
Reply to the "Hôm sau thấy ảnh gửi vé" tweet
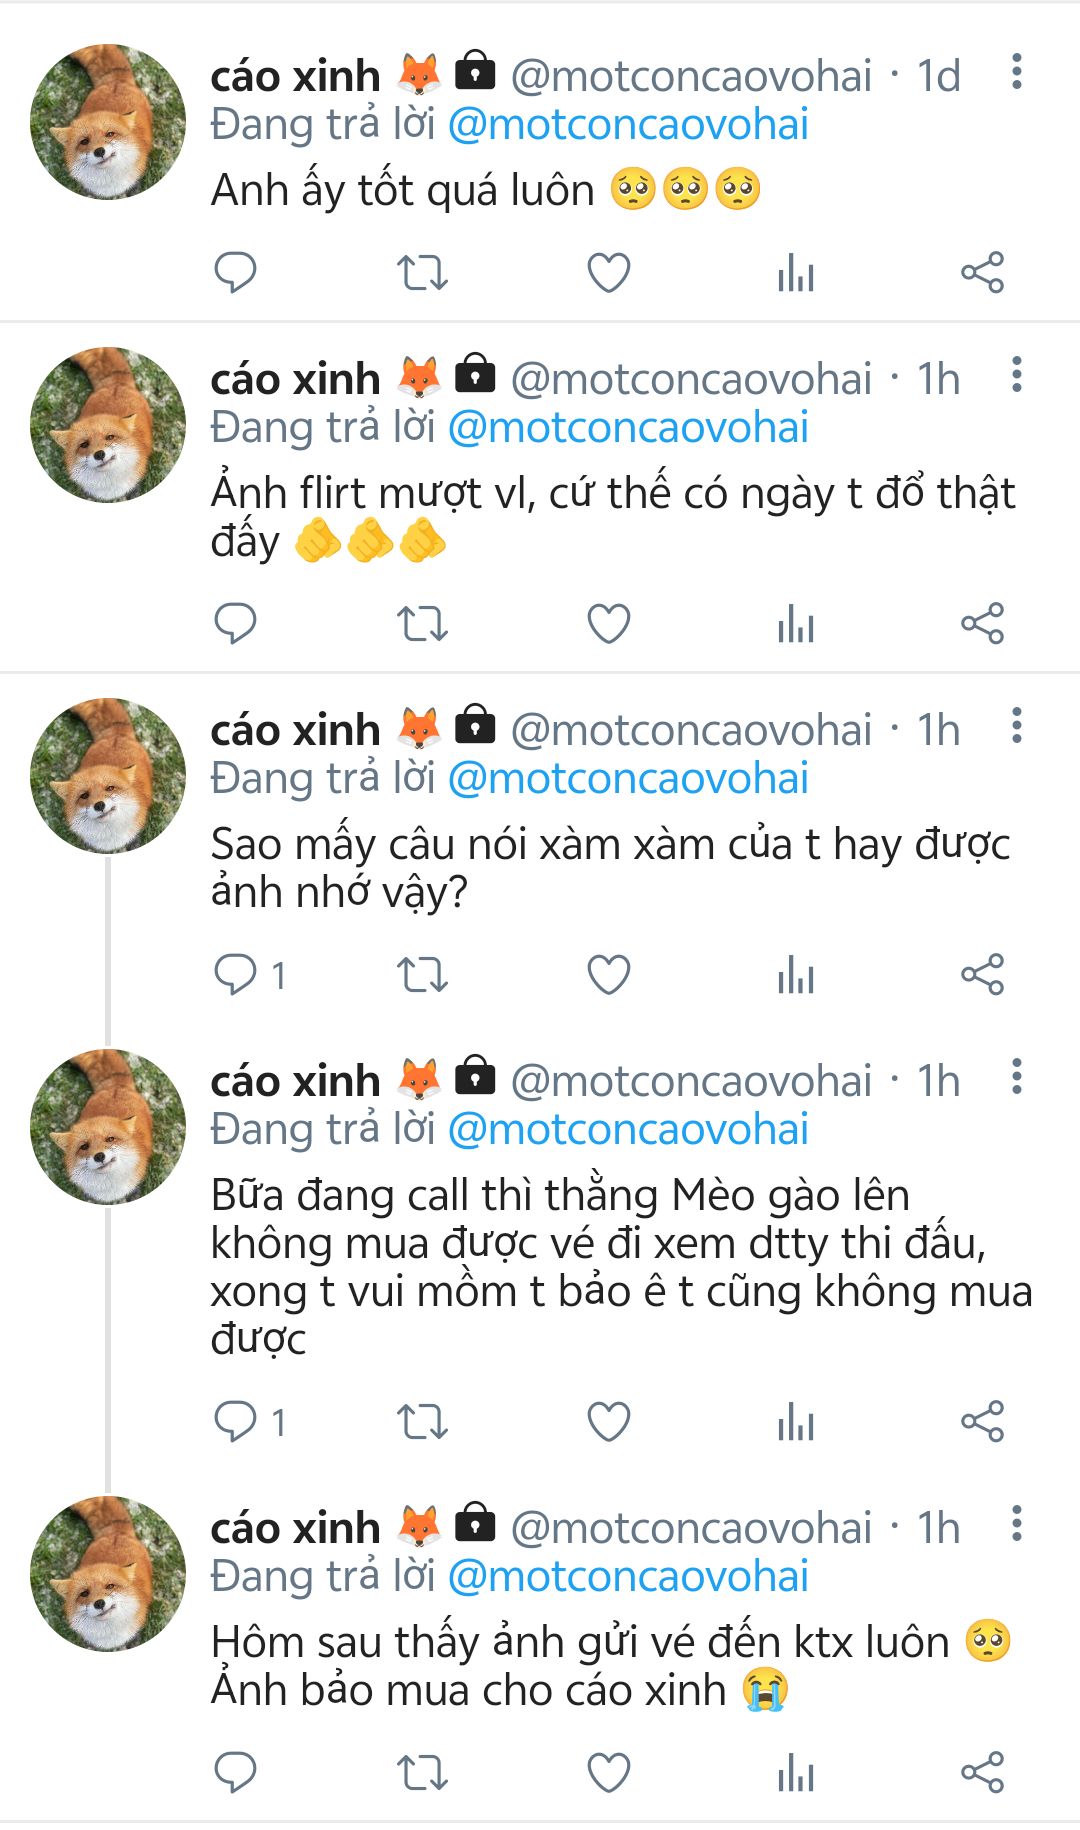(x=236, y=1773)
